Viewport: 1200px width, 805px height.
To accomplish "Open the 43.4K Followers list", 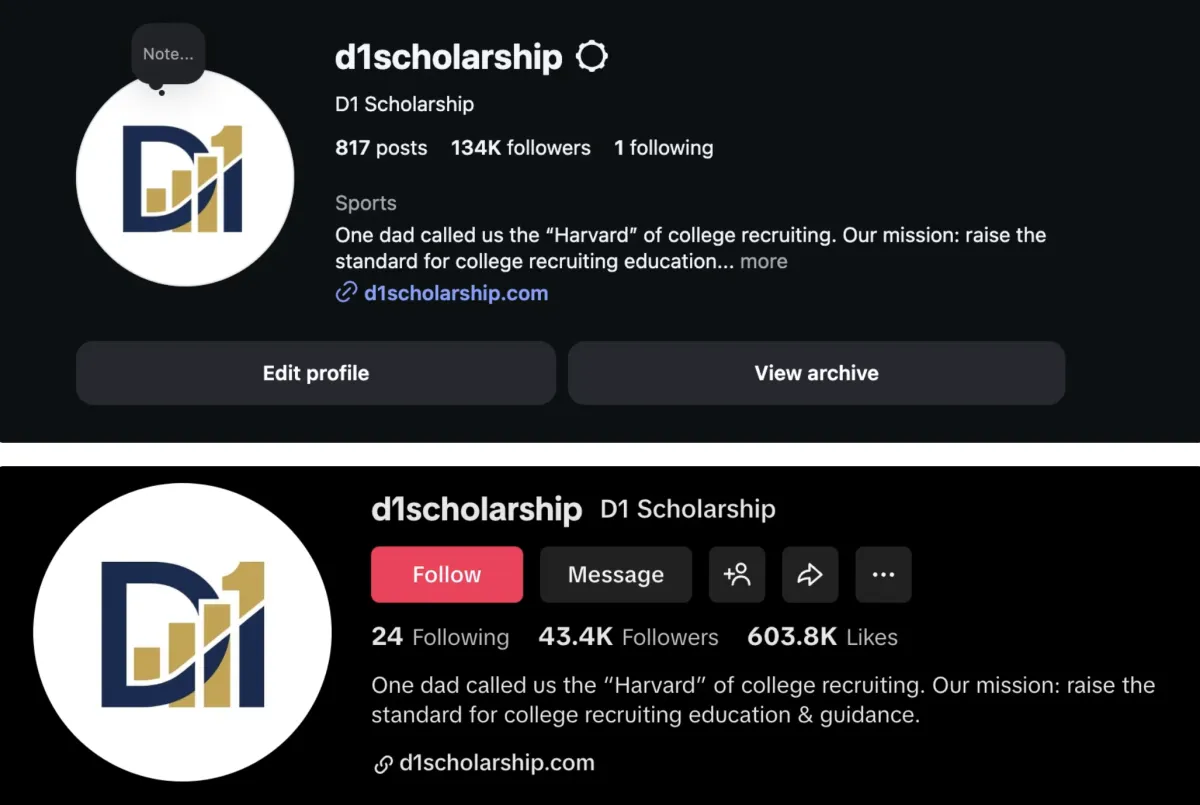I will coord(628,637).
